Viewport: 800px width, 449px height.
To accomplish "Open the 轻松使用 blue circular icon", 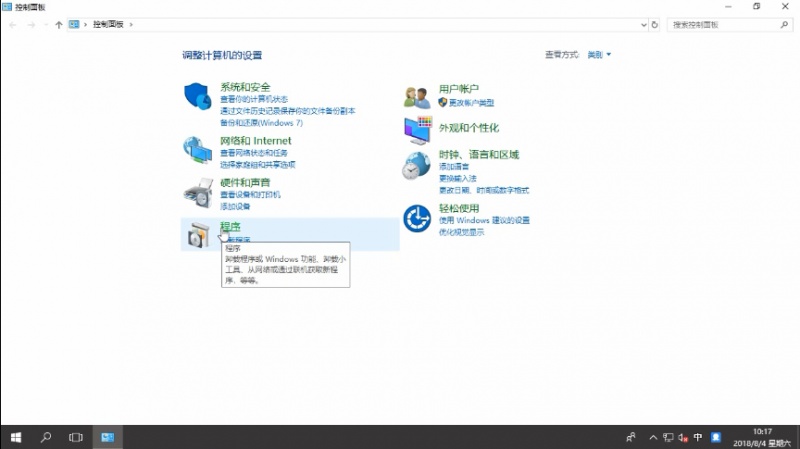I will click(417, 218).
